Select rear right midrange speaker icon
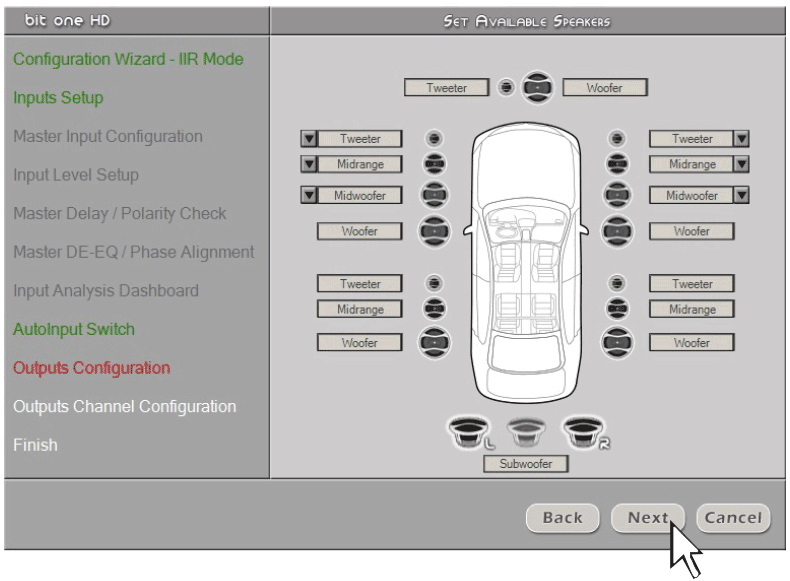790x581 pixels. point(617,308)
